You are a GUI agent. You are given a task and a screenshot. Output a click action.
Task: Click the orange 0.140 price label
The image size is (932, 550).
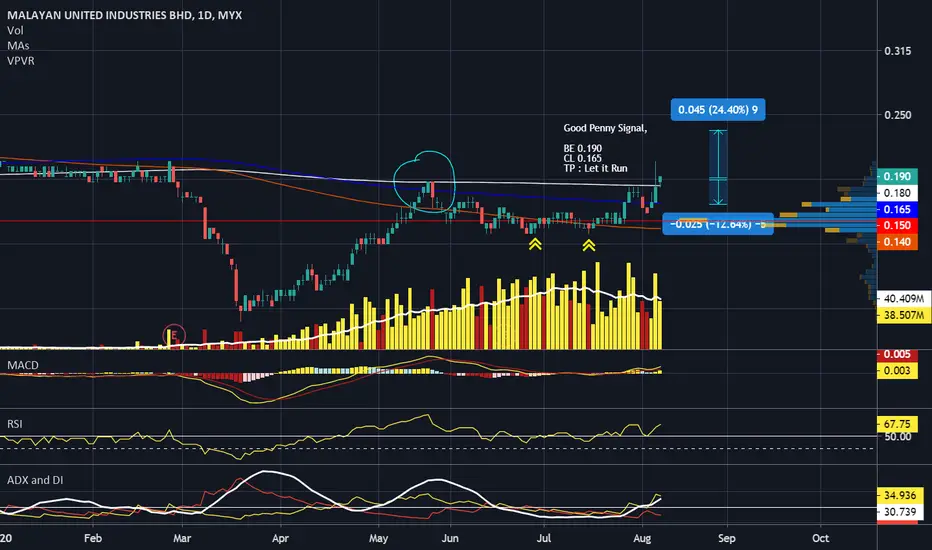[x=898, y=242]
